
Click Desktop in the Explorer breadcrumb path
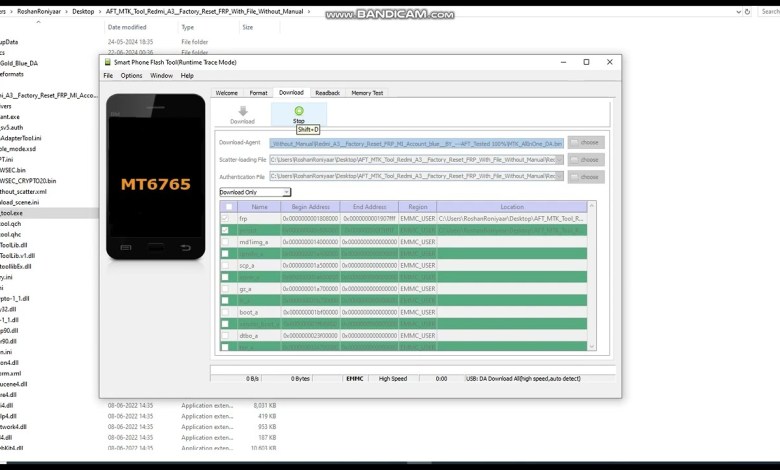[x=83, y=11]
